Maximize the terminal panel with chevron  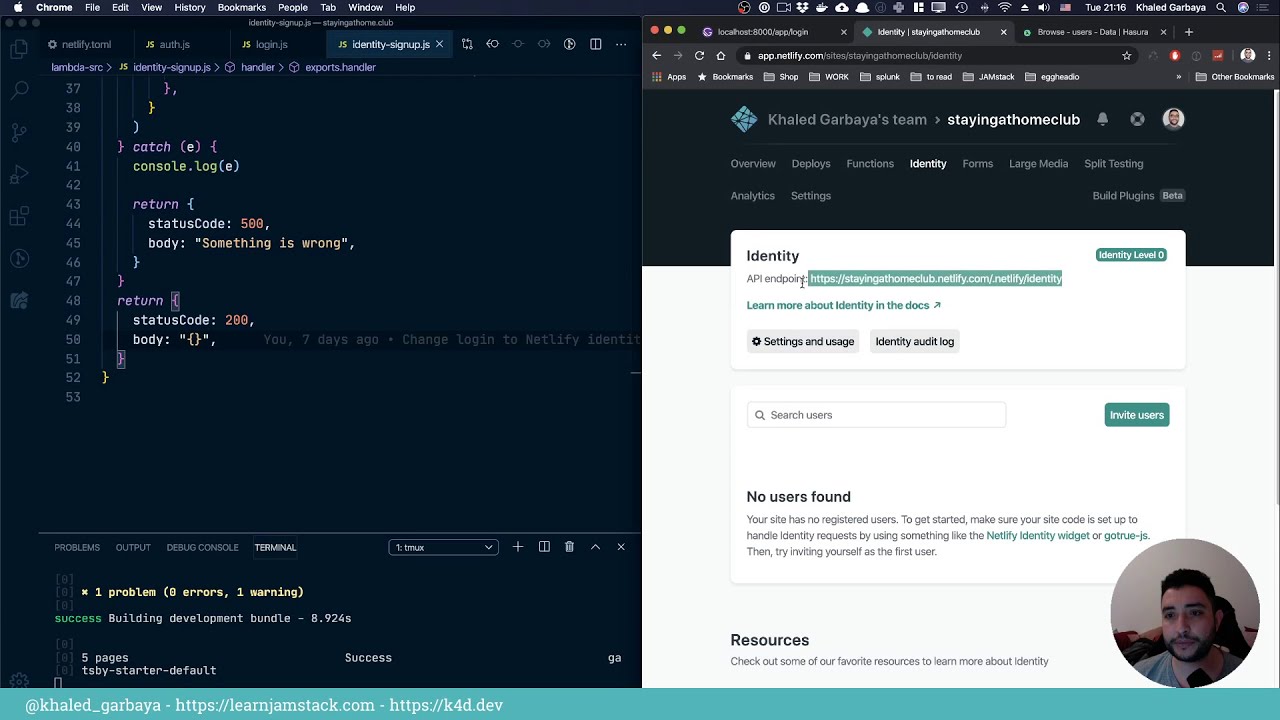[595, 547]
